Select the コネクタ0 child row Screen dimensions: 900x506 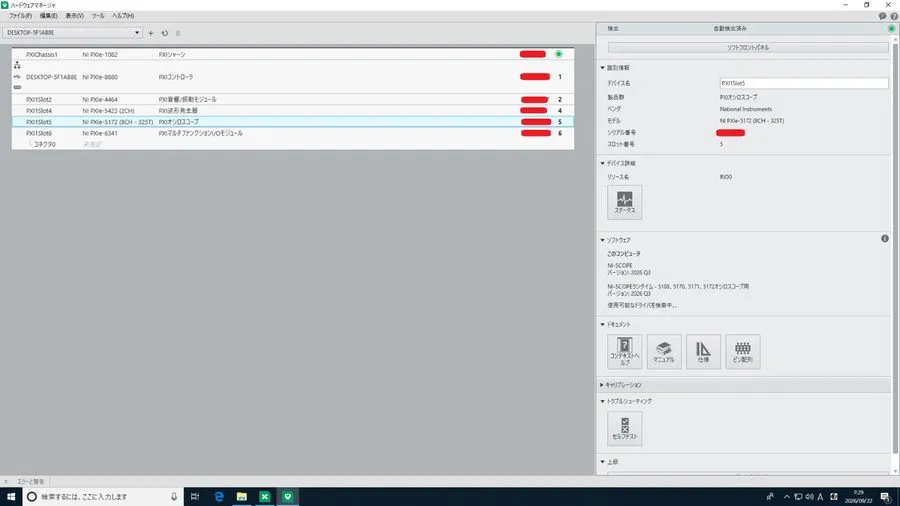coord(293,145)
